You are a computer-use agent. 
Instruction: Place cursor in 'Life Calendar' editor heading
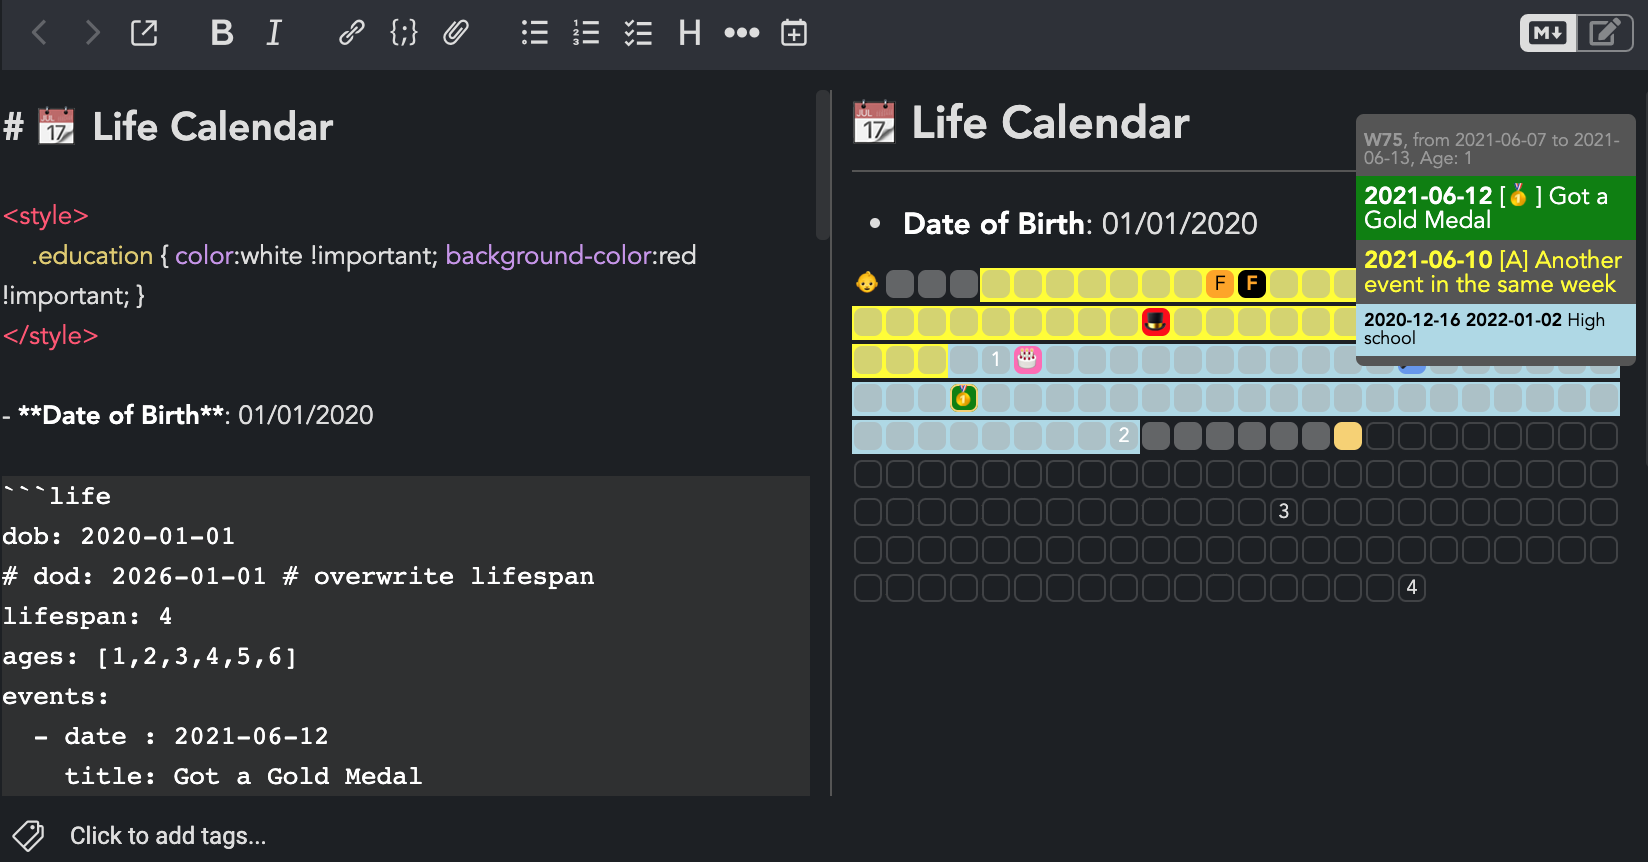pos(212,127)
